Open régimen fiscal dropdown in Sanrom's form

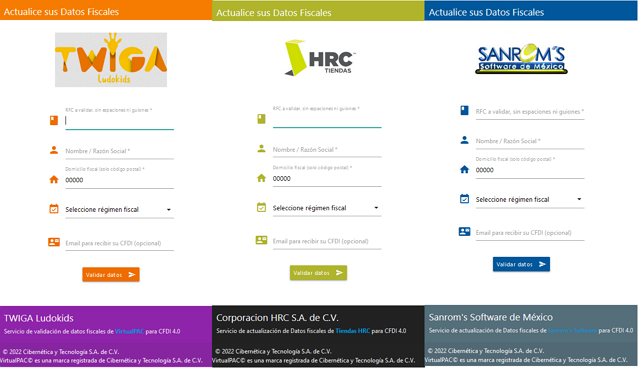coord(530,199)
